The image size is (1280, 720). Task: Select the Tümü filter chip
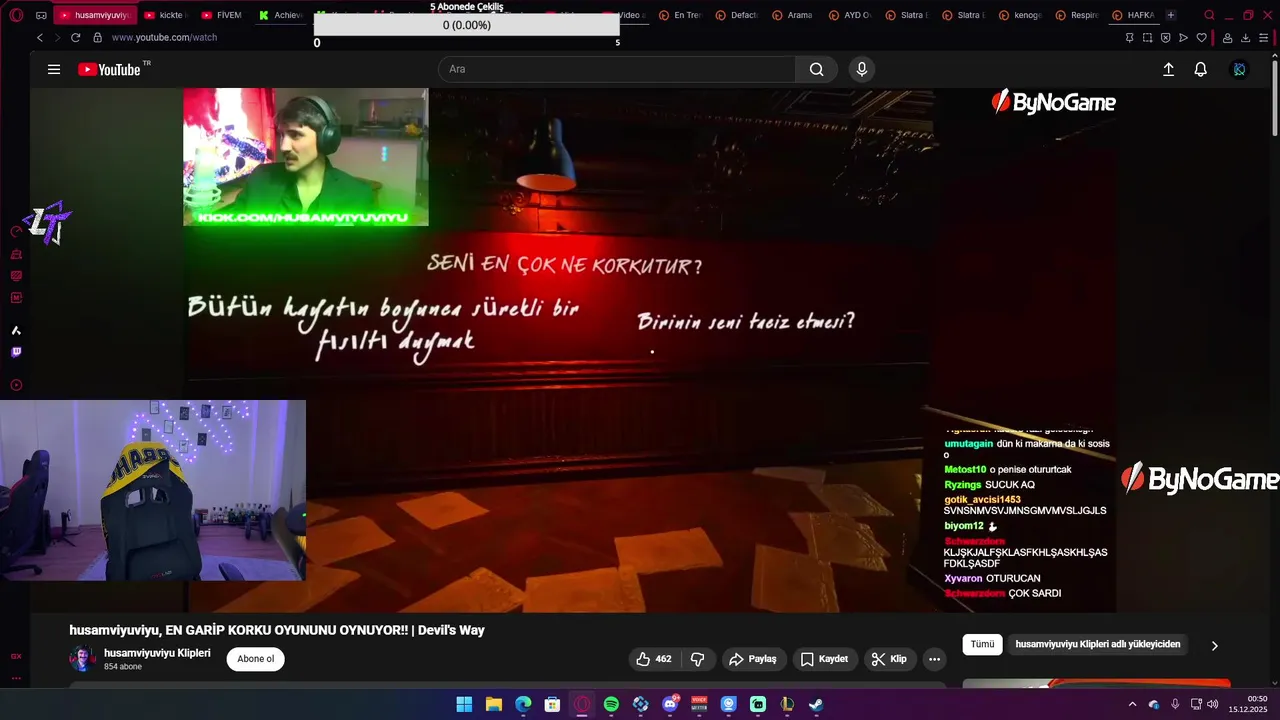pos(982,644)
